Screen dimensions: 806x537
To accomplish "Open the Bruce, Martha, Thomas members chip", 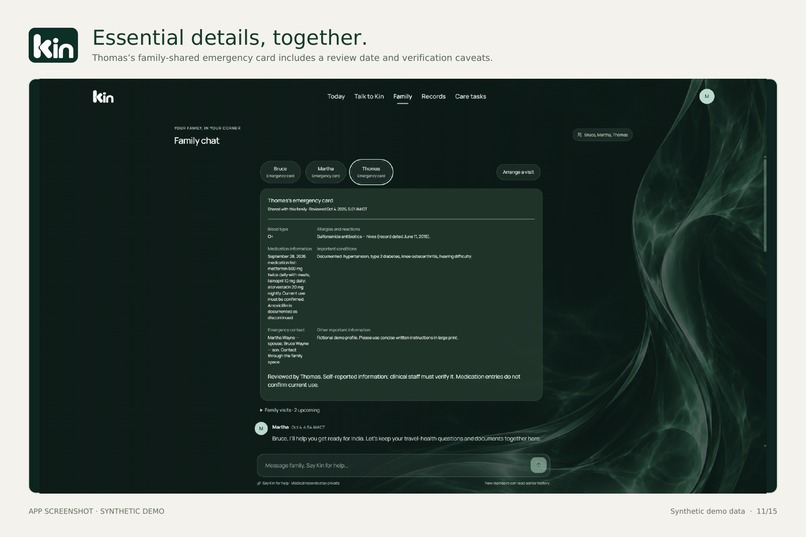I will pyautogui.click(x=602, y=135).
